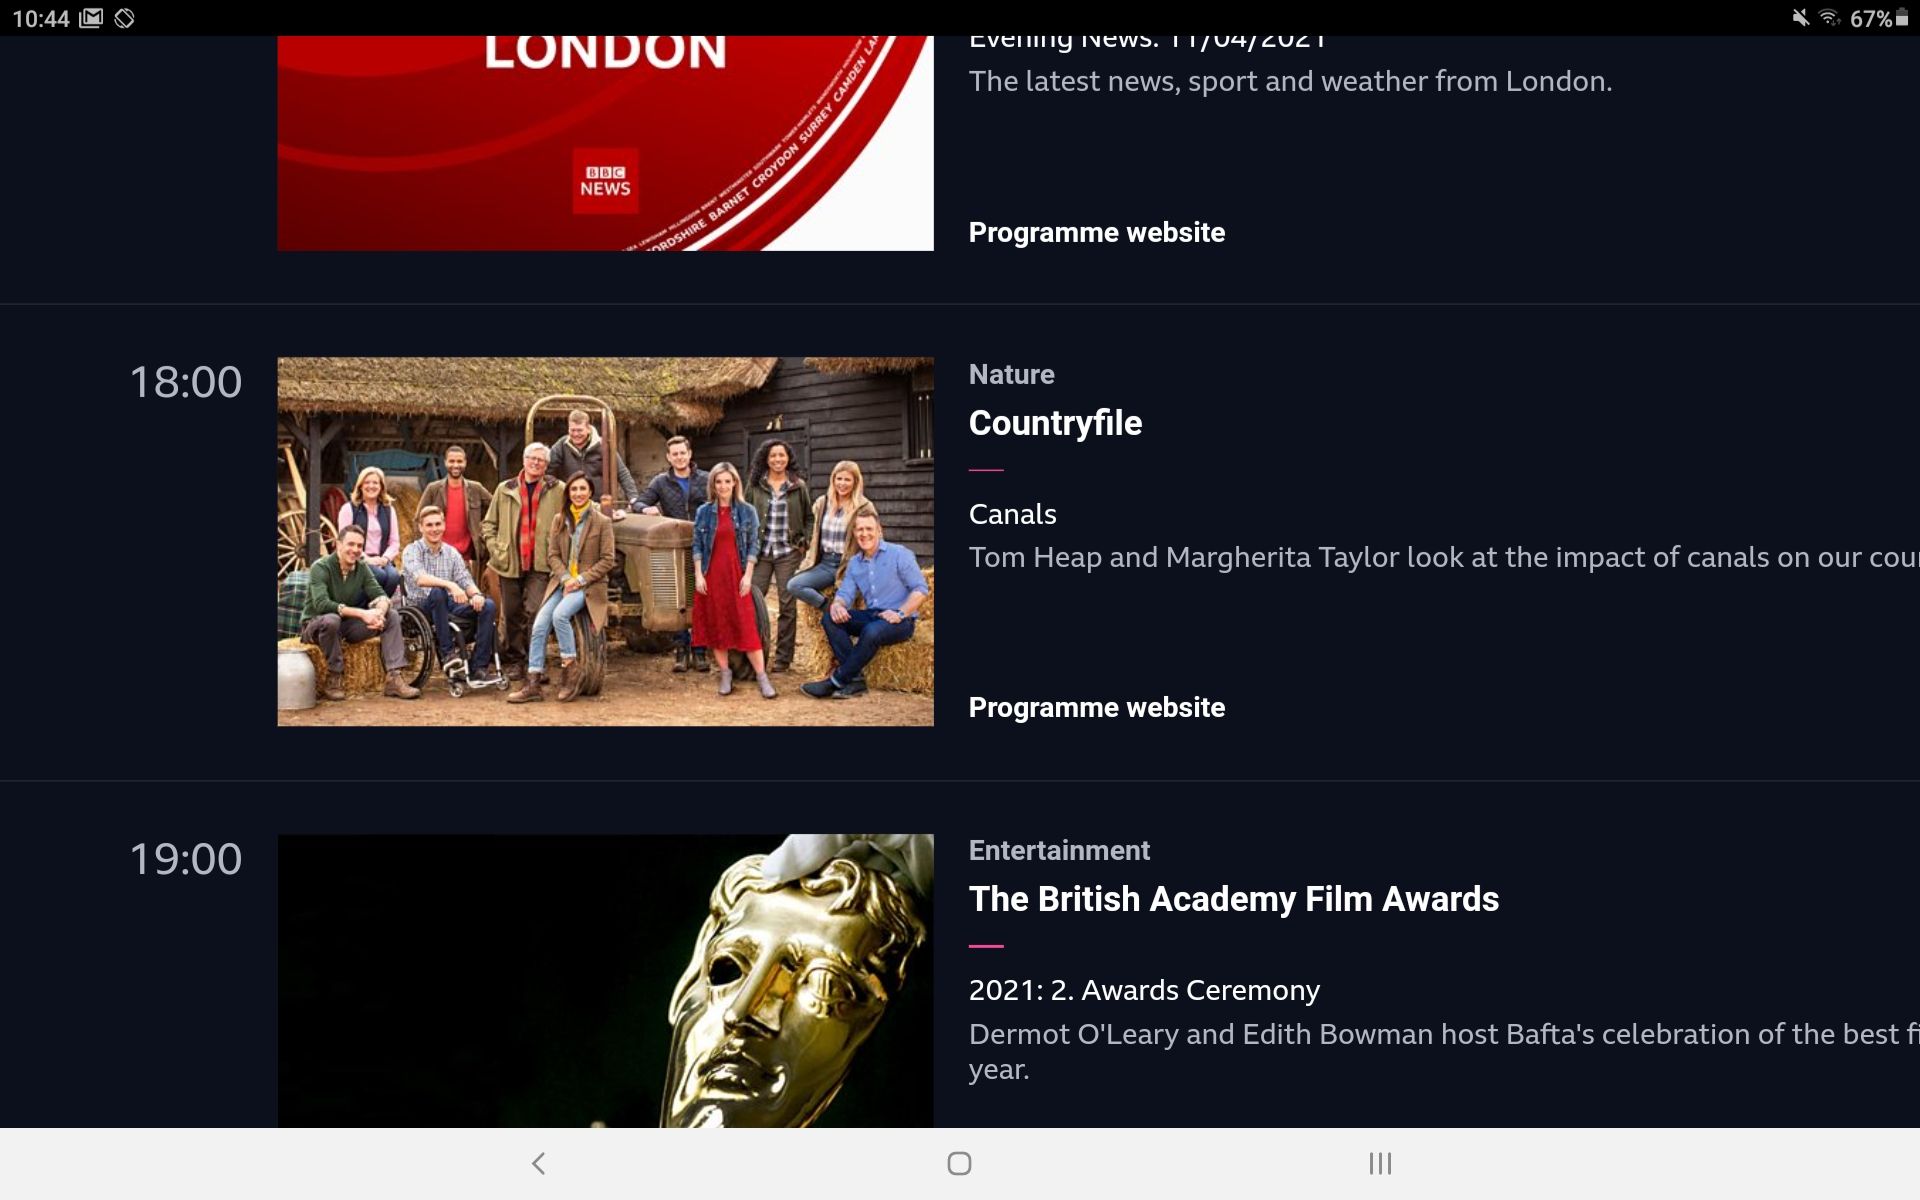Select the Countryfile programme title
Screen dimensions: 1920x1200
(1055, 423)
